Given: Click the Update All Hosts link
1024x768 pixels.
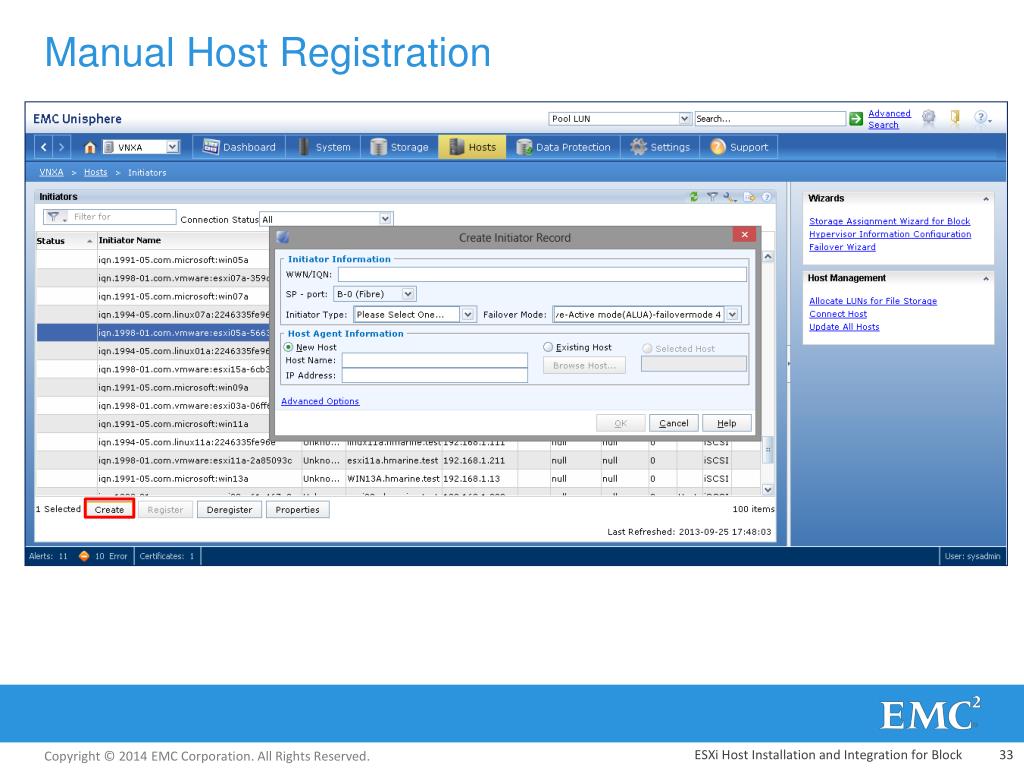Looking at the screenshot, I should (x=844, y=327).
